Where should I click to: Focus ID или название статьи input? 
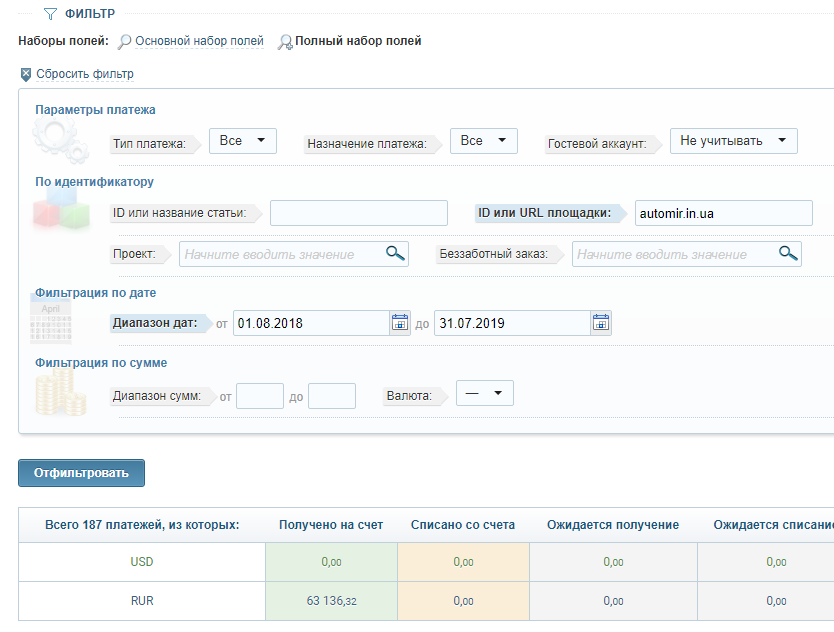[358, 213]
